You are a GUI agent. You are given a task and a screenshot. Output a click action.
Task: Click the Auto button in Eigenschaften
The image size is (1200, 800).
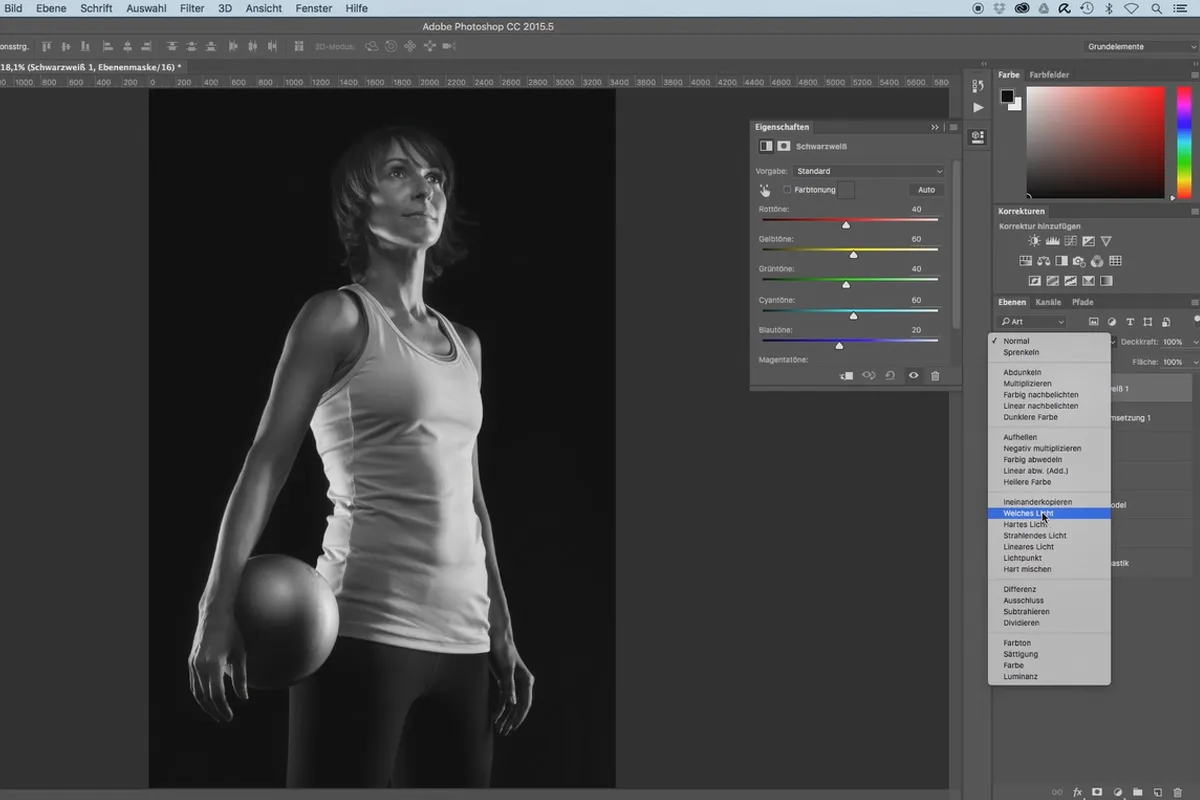click(x=926, y=190)
